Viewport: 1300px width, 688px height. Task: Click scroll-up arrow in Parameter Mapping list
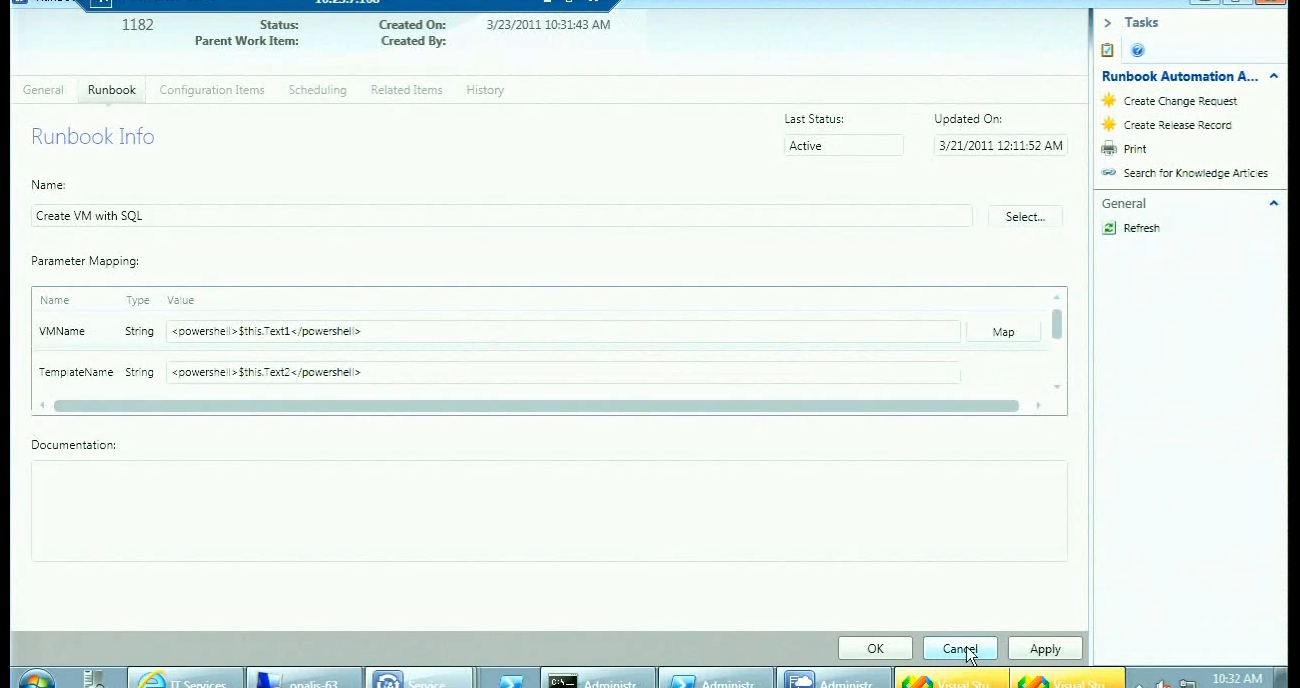1057,297
